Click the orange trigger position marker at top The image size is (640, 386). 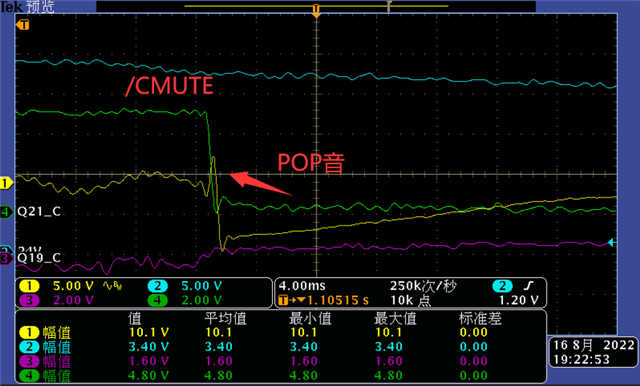(x=316, y=10)
